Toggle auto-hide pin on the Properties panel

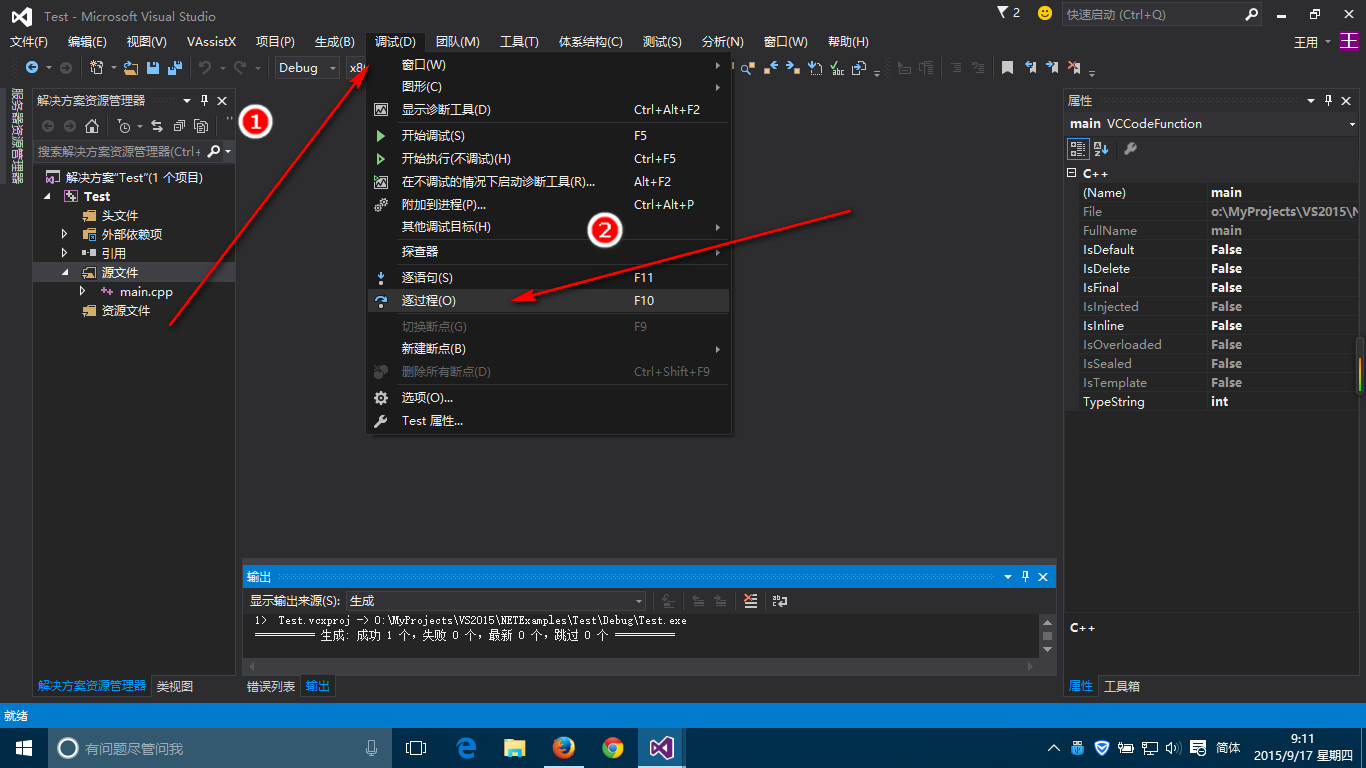1329,100
